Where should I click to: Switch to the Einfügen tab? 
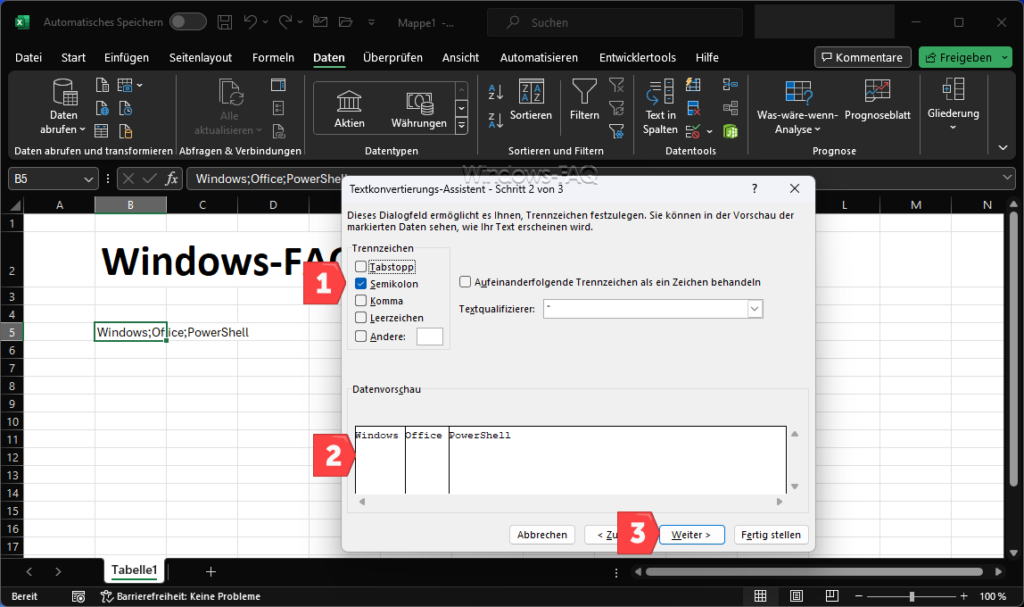(x=126, y=57)
